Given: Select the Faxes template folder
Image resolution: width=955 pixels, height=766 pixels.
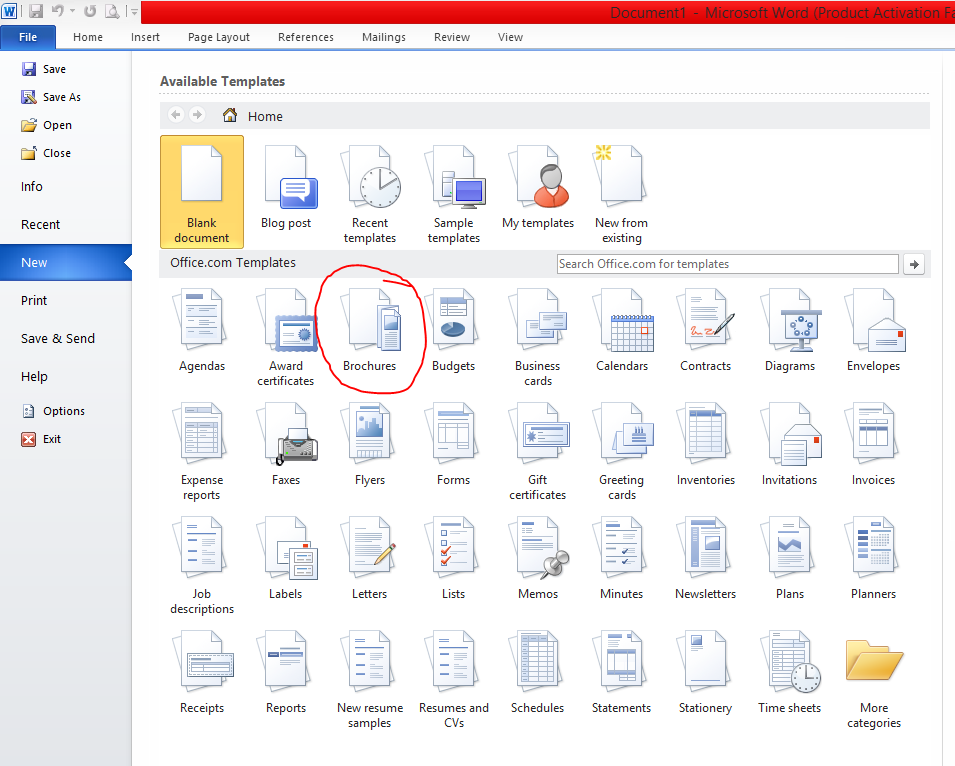Looking at the screenshot, I should (286, 444).
